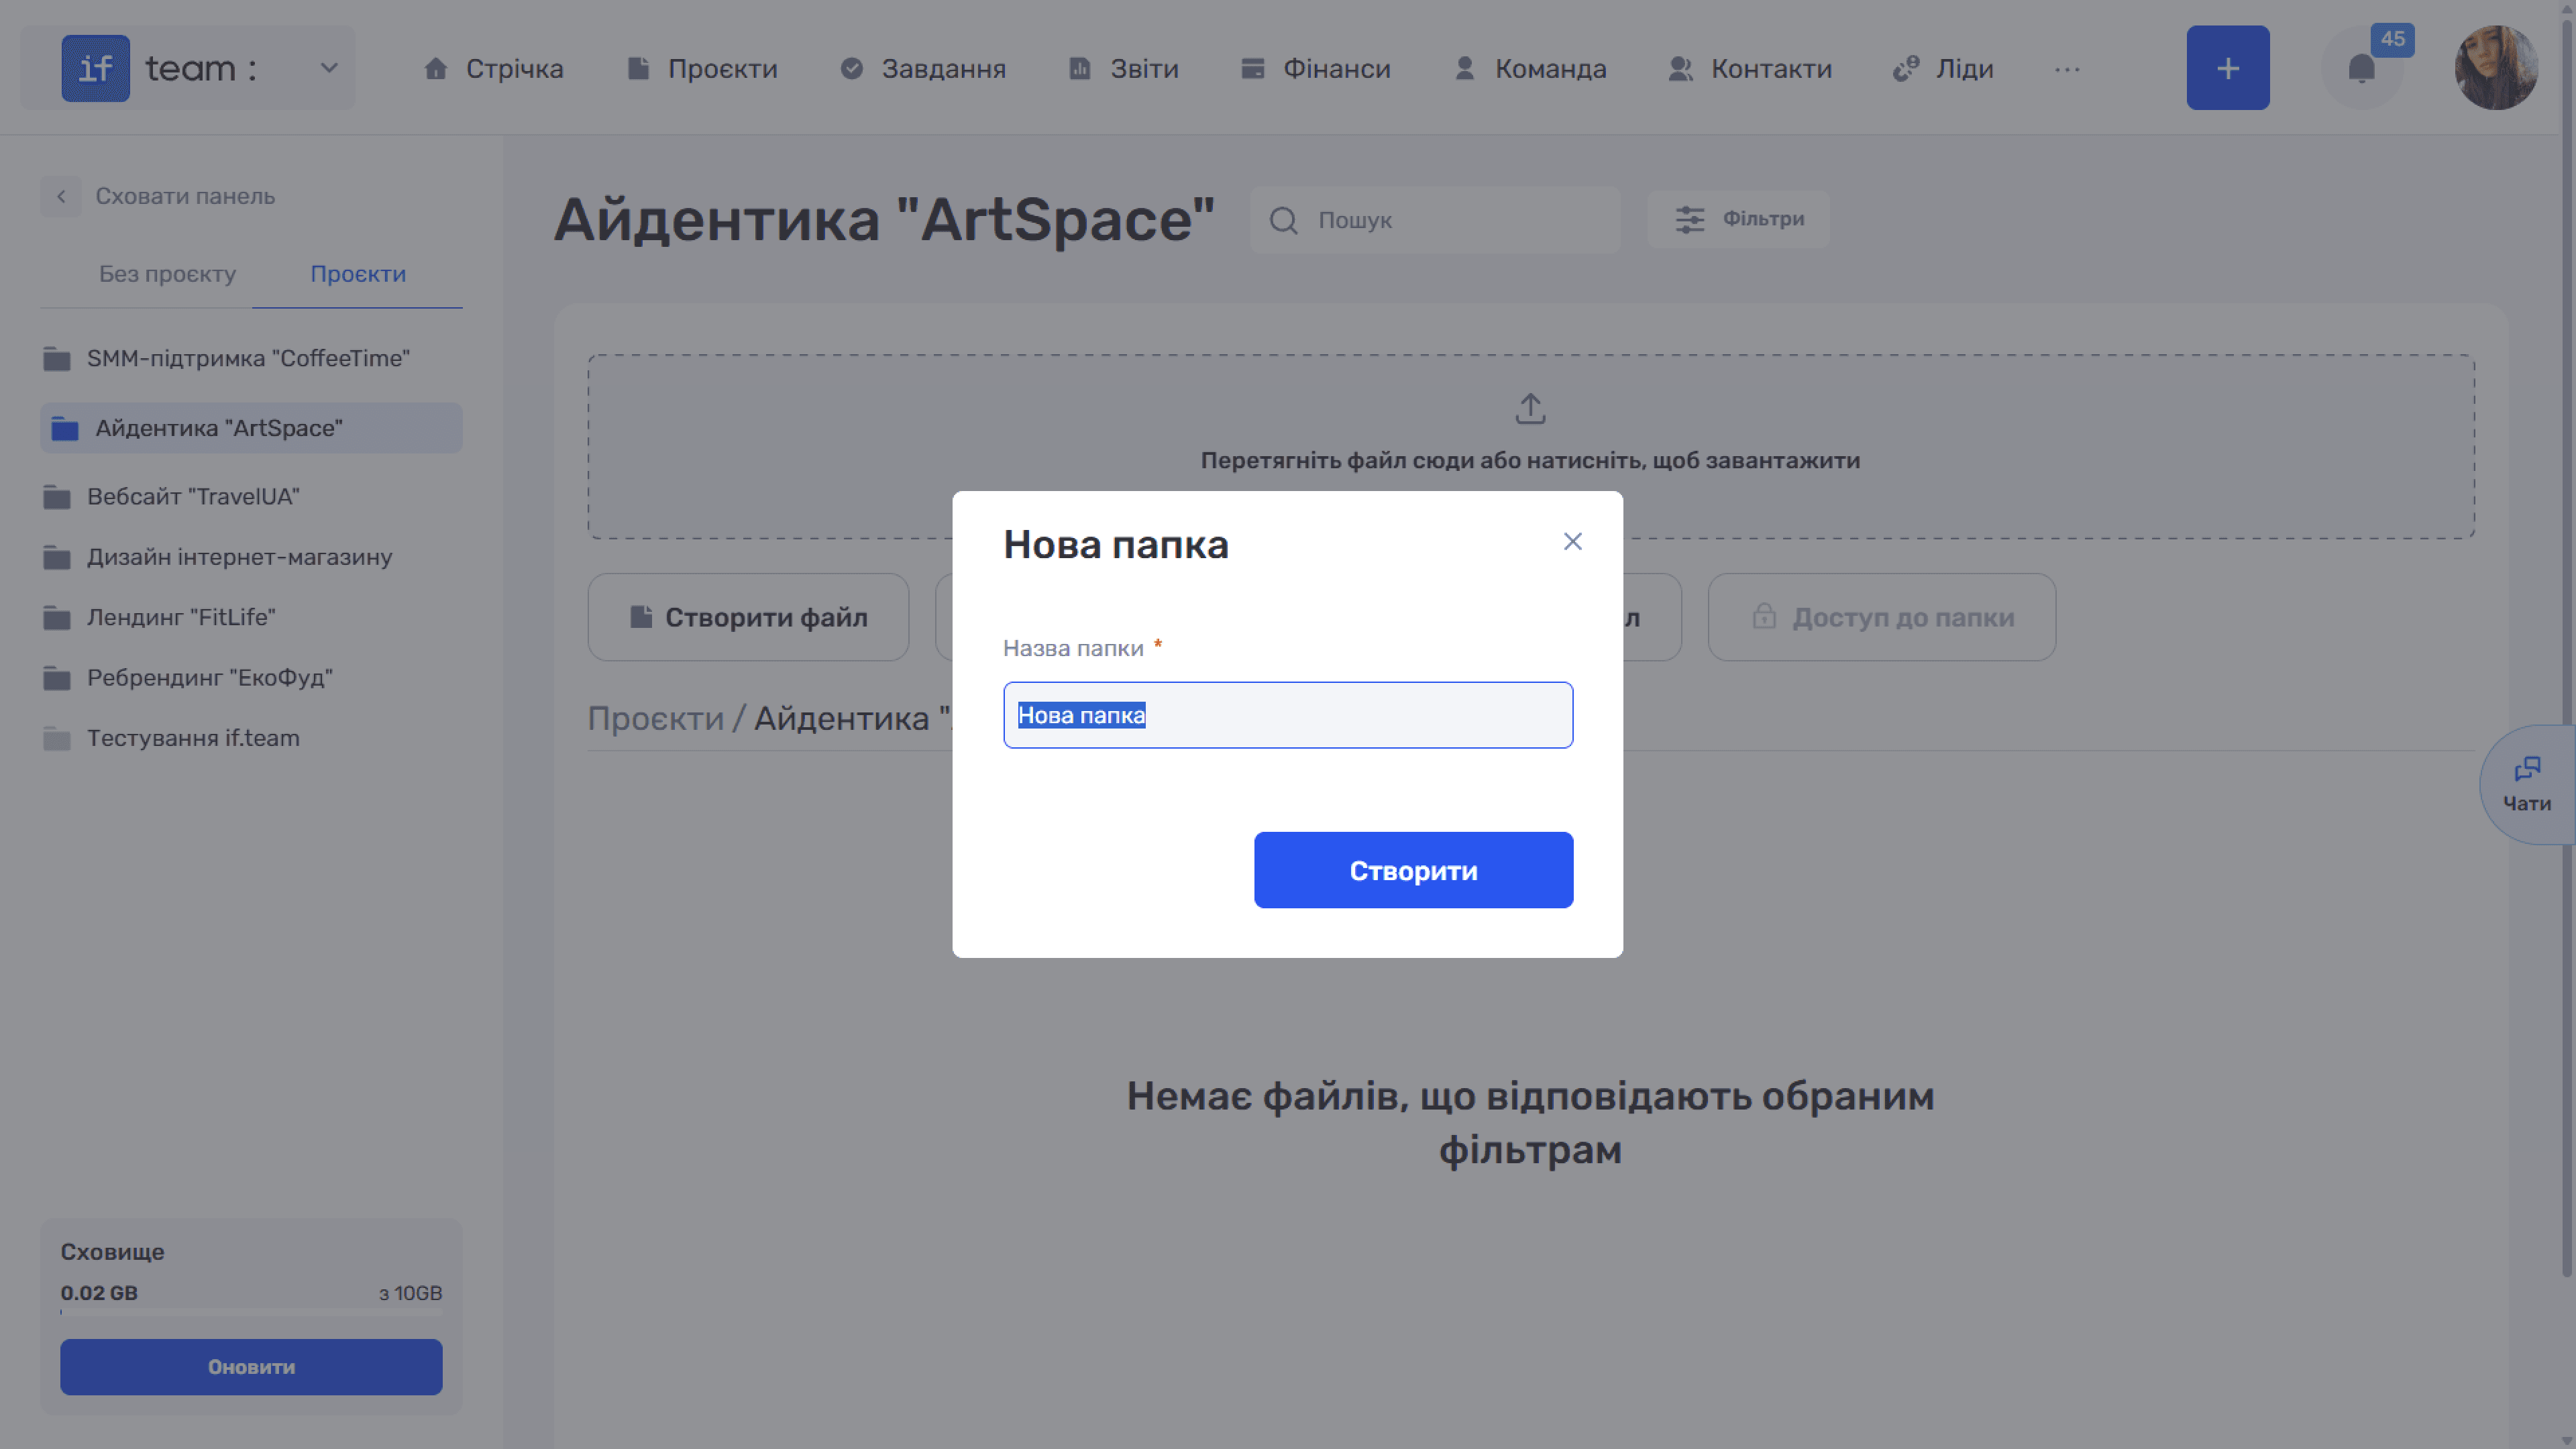Click the Створити файл document icon

(x=641, y=617)
